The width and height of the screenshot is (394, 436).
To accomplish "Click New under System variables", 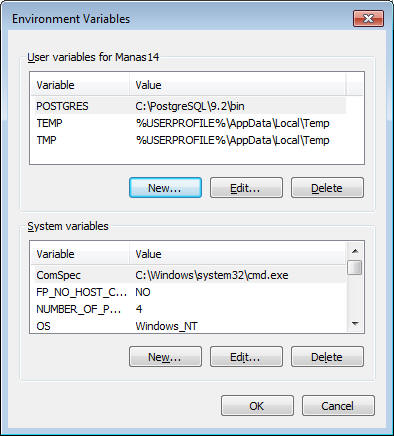I will coord(165,357).
